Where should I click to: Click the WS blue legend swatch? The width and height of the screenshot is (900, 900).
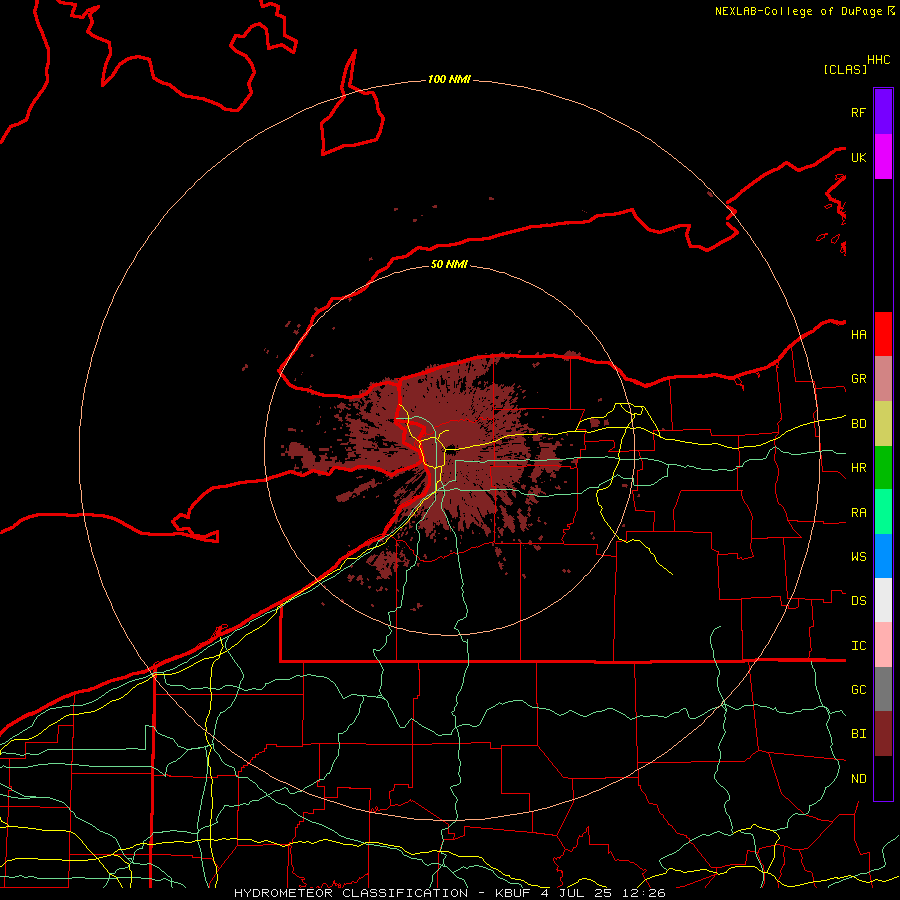point(883,556)
